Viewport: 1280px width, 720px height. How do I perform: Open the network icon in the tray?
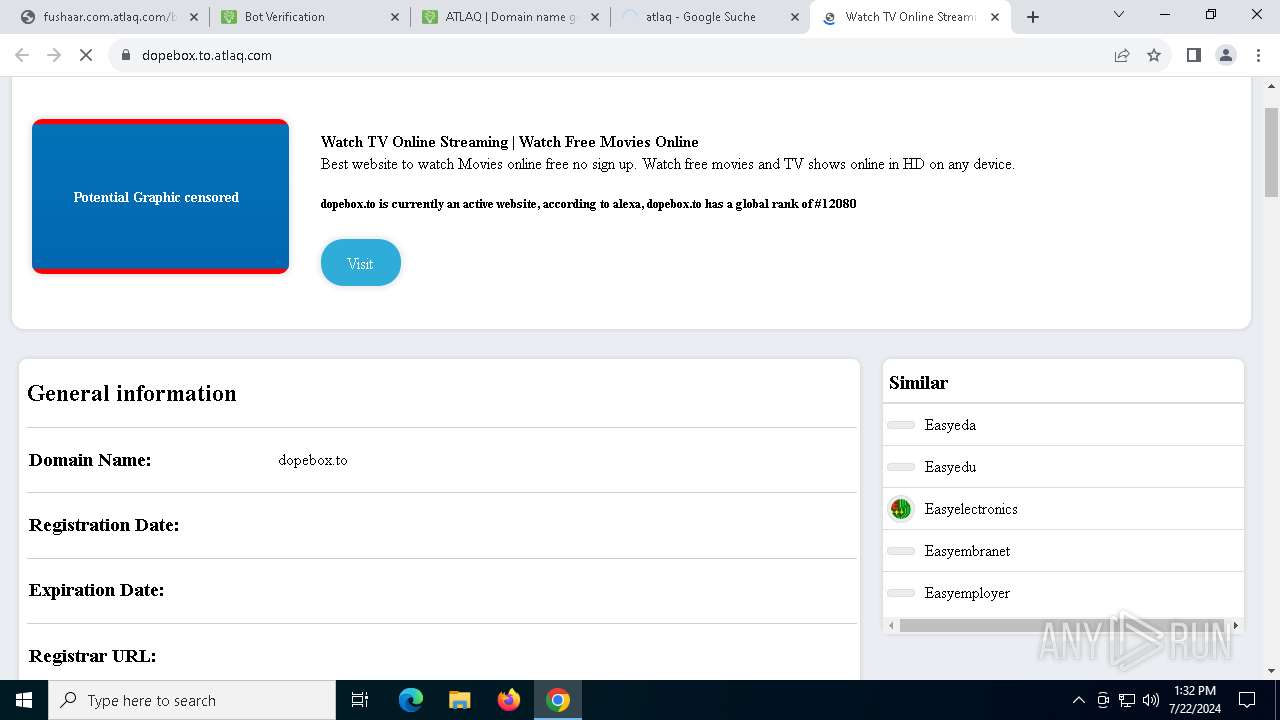tap(1127, 700)
